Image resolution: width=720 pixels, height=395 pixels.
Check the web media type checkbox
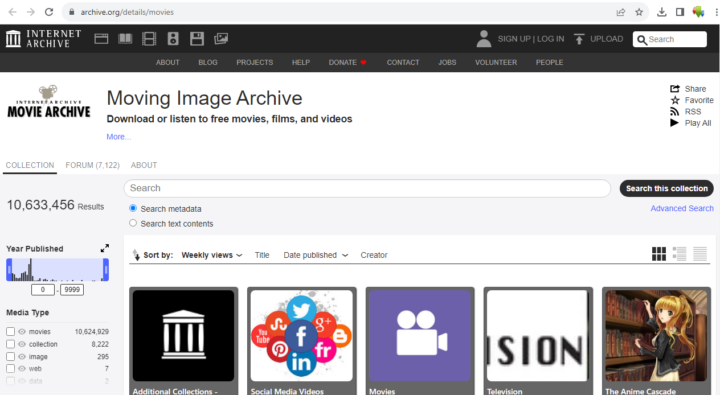click(x=11, y=368)
